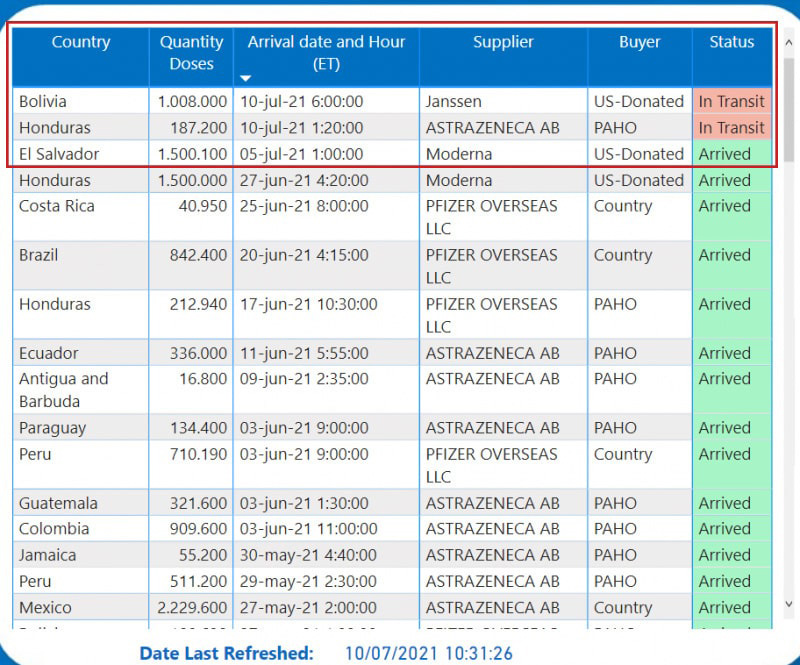The height and width of the screenshot is (665, 800).
Task: Click the PAHO buyer cell in Paraguay row
Action: [615, 428]
